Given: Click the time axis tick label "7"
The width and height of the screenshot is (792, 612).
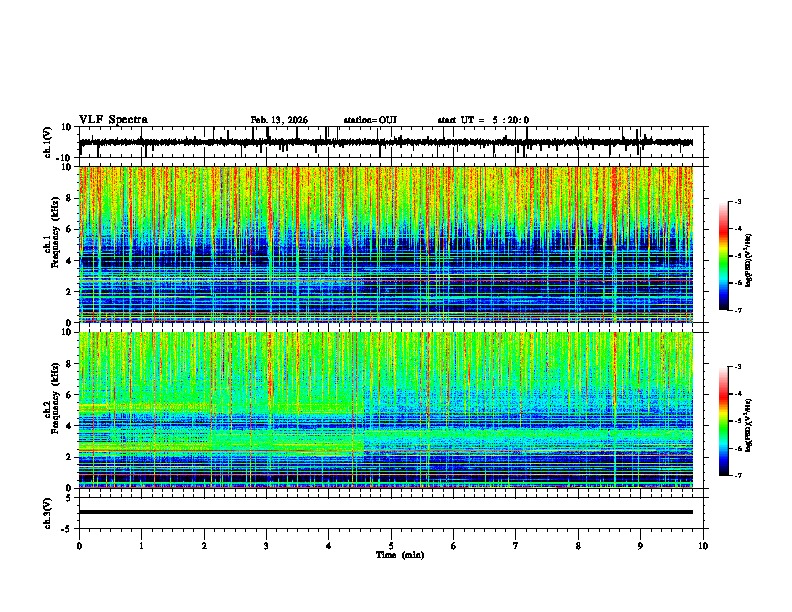Looking at the screenshot, I should (516, 546).
